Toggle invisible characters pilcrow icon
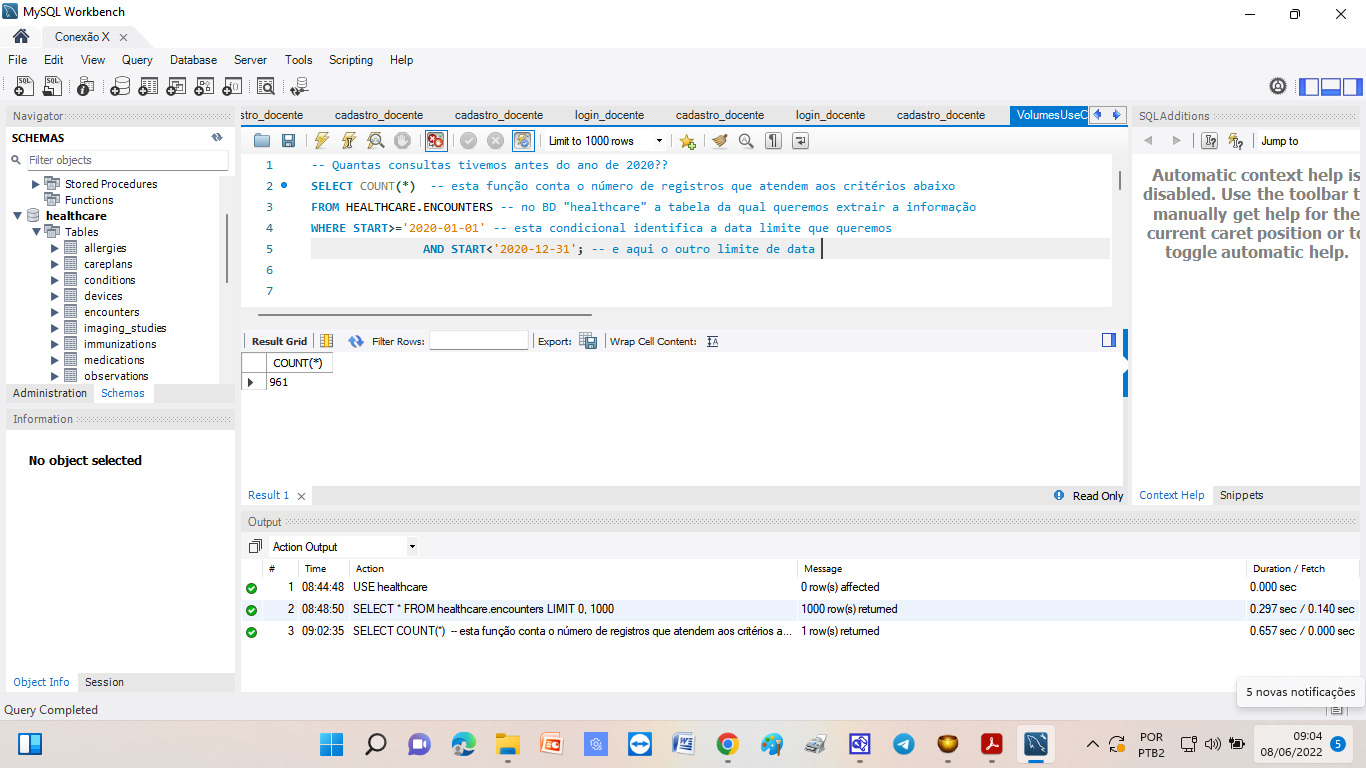Viewport: 1366px width, 768px height. coord(773,141)
